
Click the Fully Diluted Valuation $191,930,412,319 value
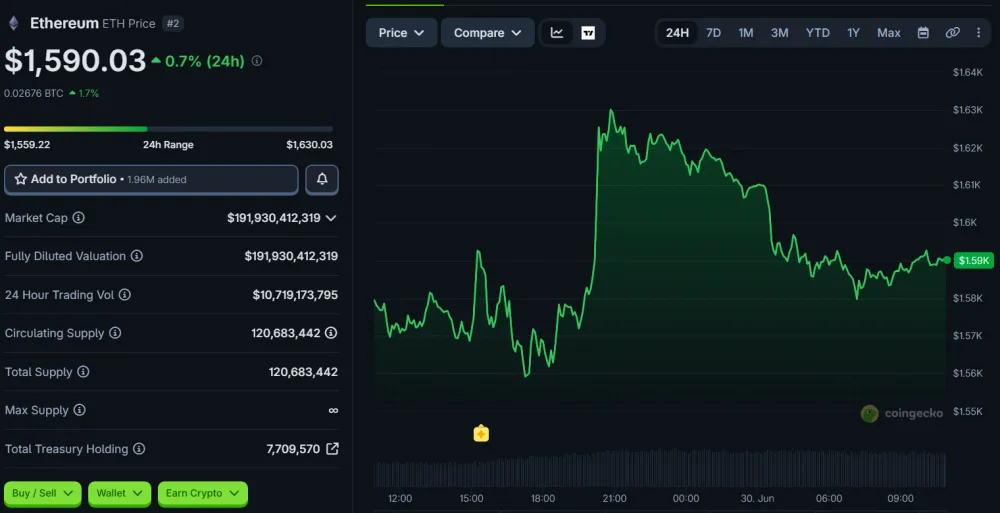291,256
